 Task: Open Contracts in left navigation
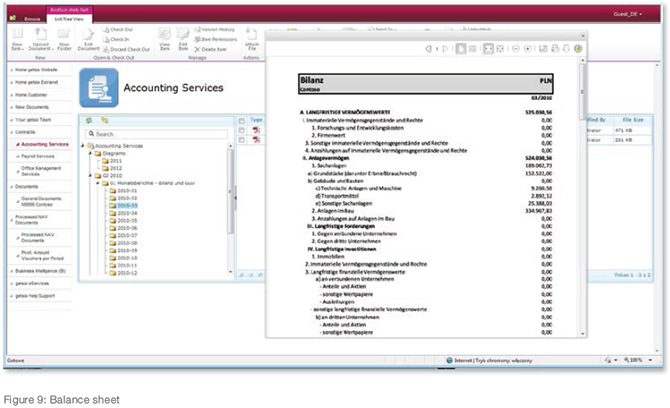[x=25, y=132]
